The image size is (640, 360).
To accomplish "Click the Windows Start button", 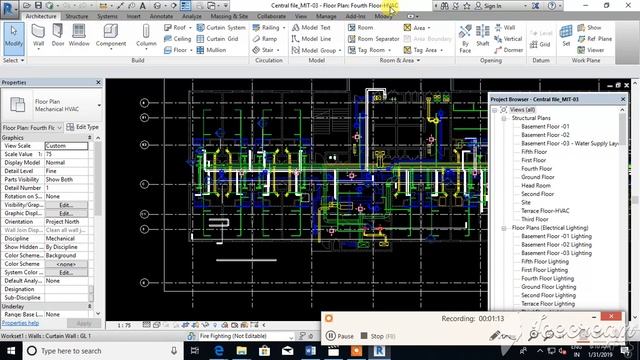I will pos(11,351).
